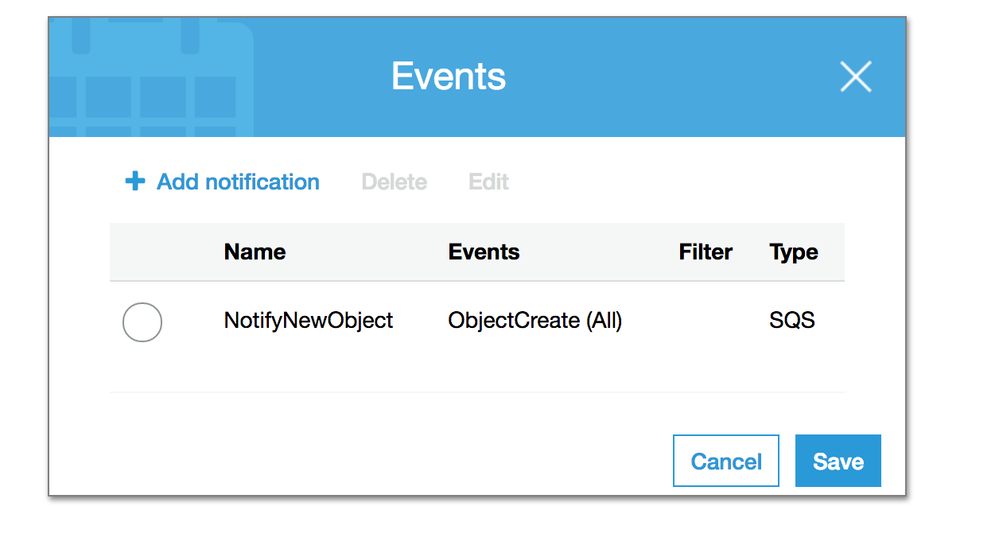Click the NotifyNewObject notification name
Screen dimensions: 999x546
(x=308, y=321)
